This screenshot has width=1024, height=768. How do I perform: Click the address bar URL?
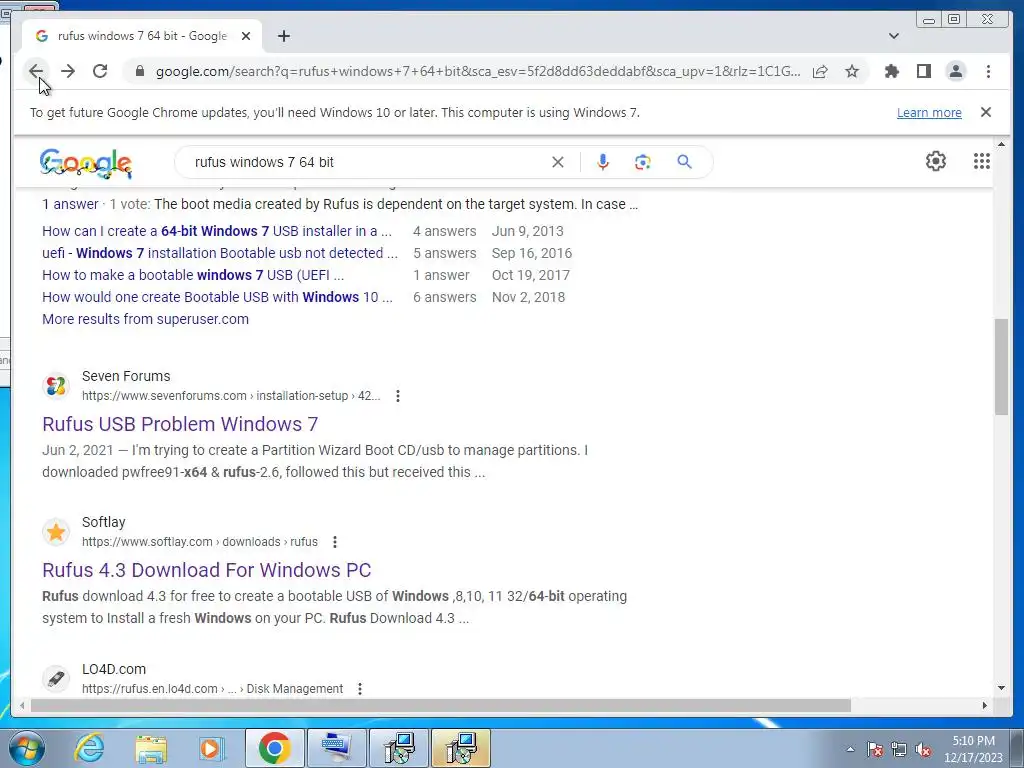477,71
